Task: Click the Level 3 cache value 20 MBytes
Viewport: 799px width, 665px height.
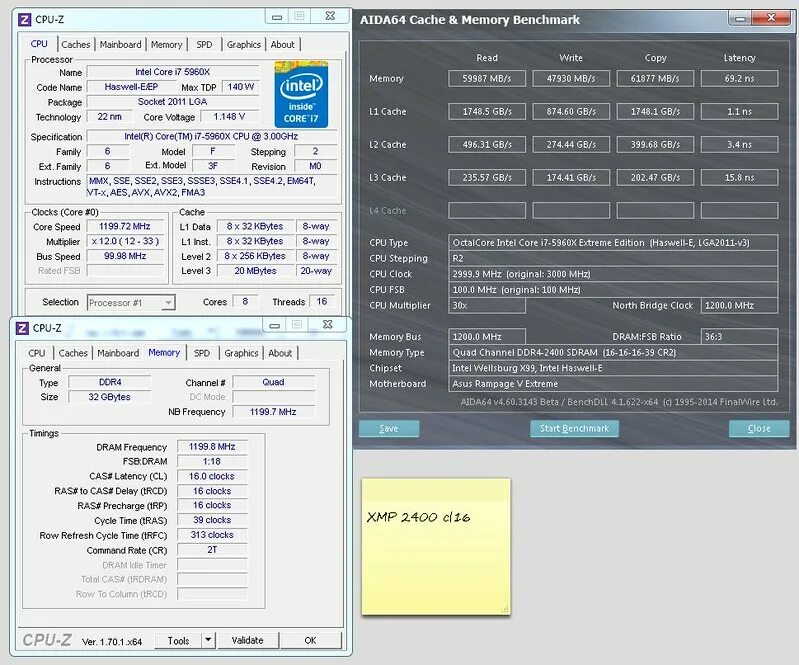Action: (255, 271)
